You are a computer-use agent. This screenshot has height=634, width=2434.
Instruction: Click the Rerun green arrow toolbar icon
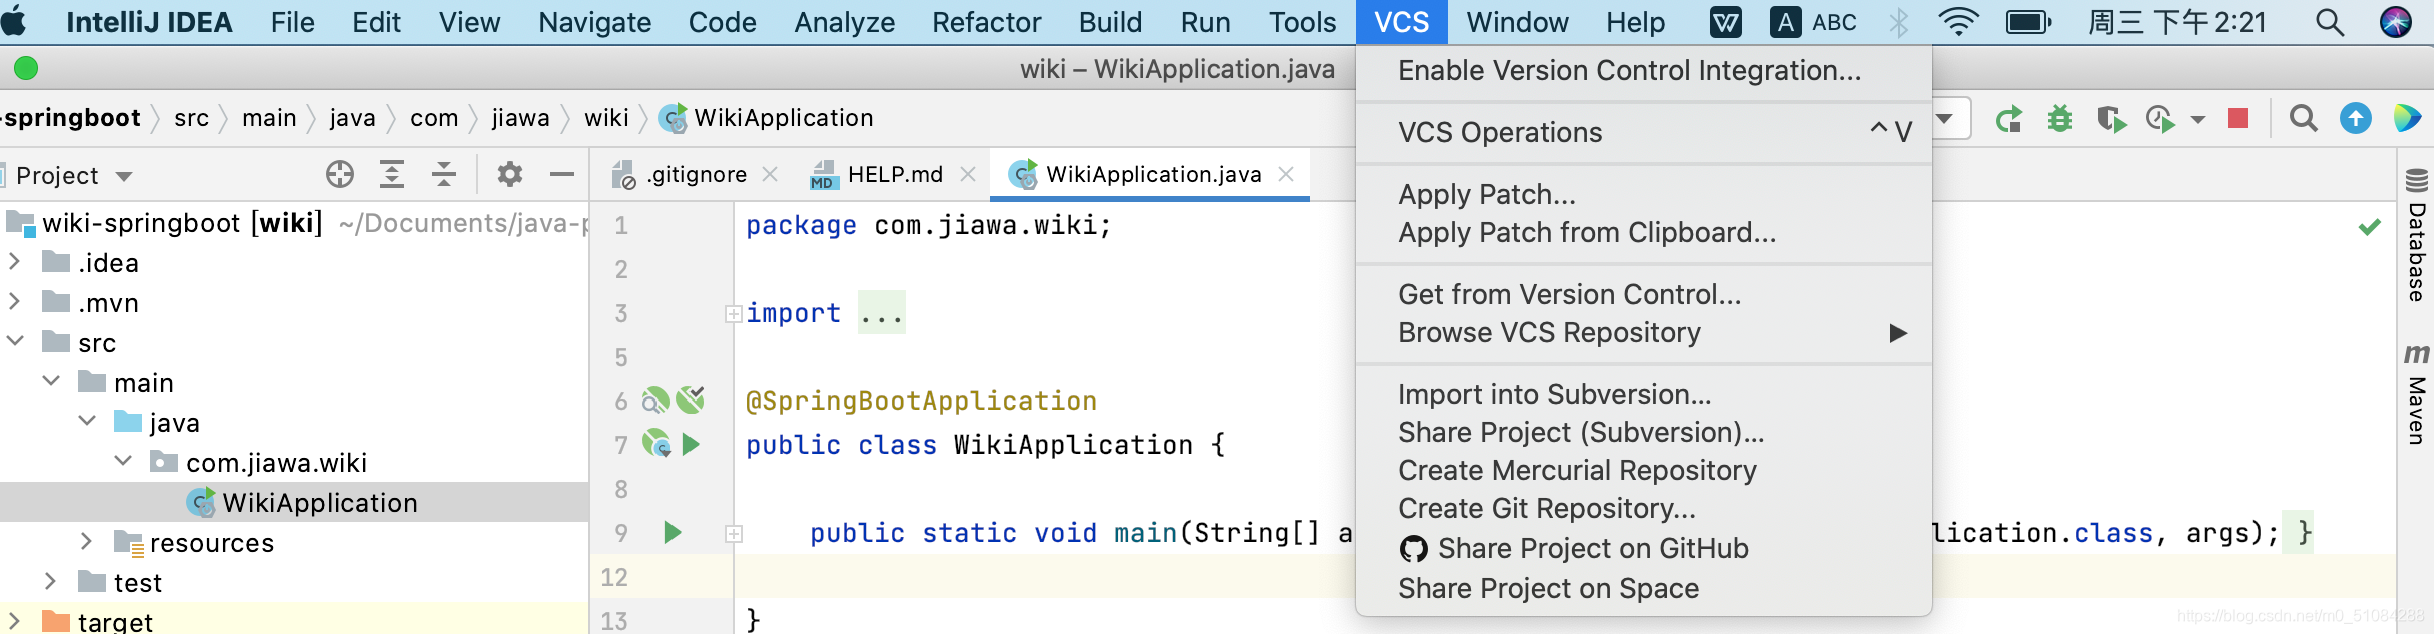click(x=2009, y=120)
